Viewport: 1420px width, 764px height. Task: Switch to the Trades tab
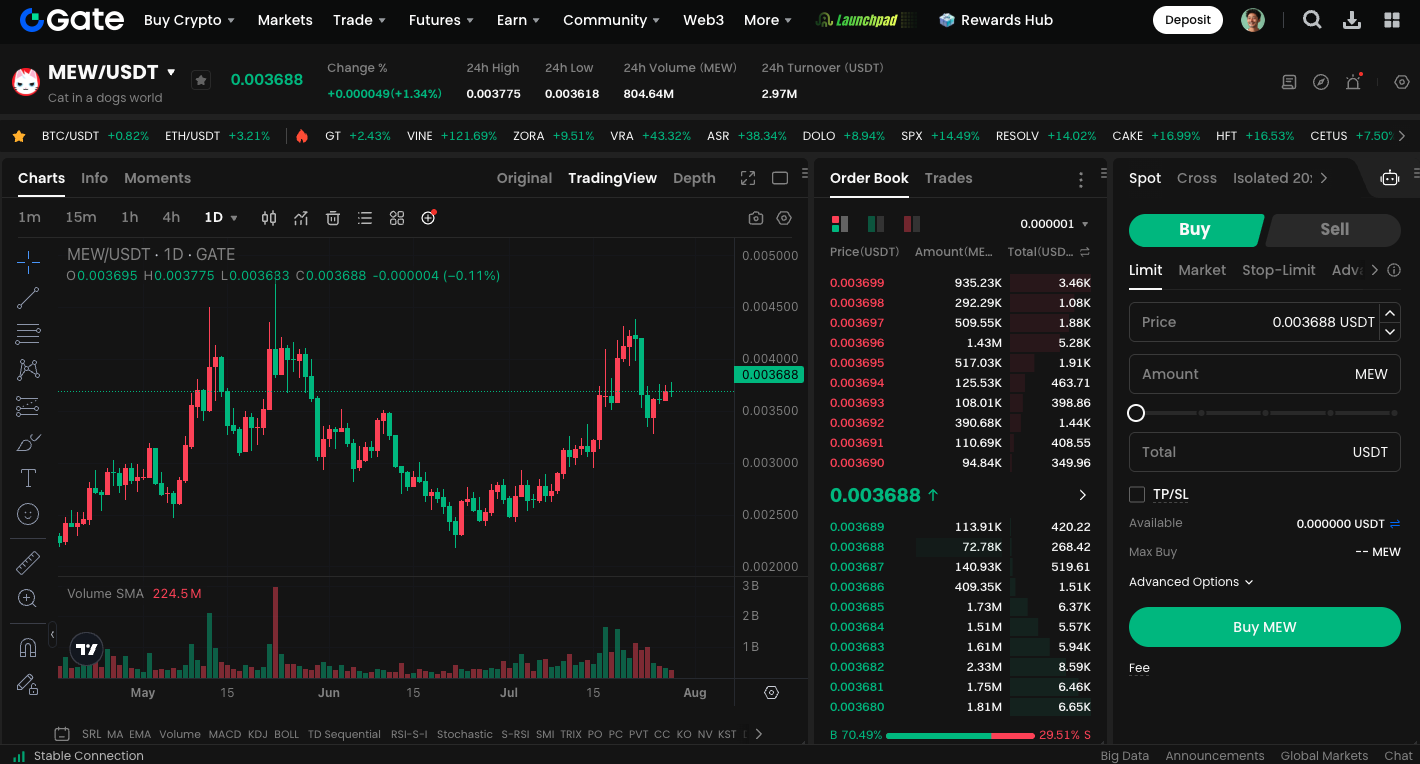tap(948, 178)
